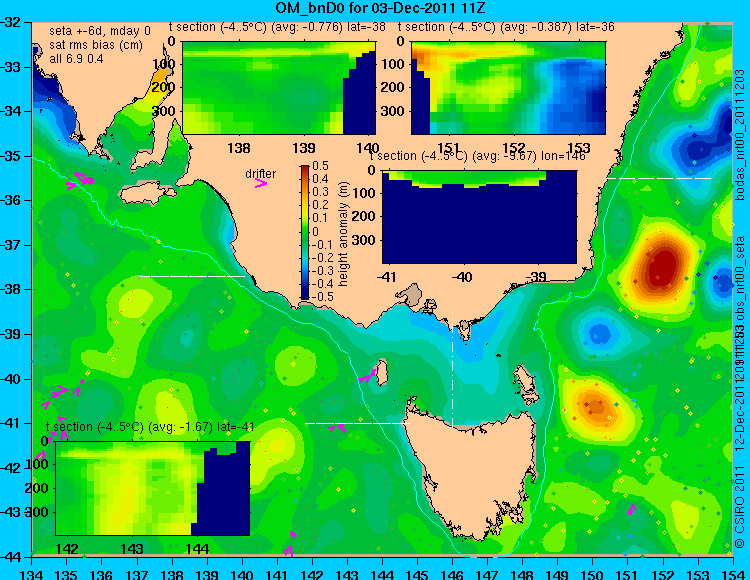750x580 pixels.
Task: Open the lon=146 temperature section inset plot
Action: click(x=479, y=217)
